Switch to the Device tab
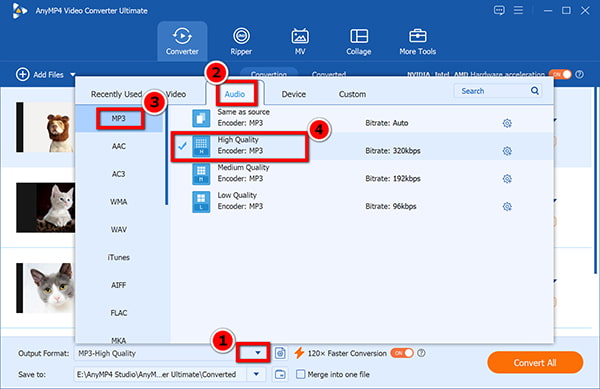600x389 pixels. (293, 94)
